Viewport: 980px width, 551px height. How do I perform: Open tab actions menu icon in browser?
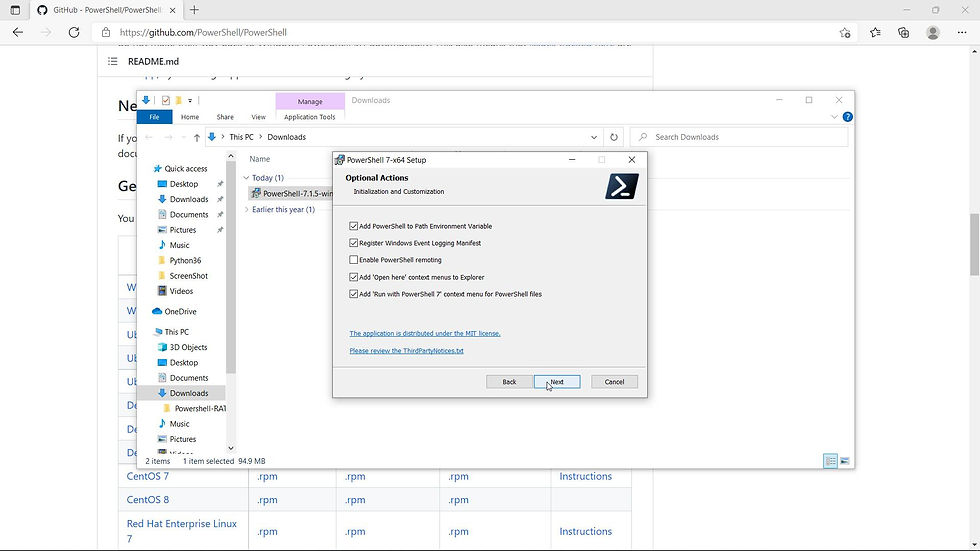click(15, 10)
